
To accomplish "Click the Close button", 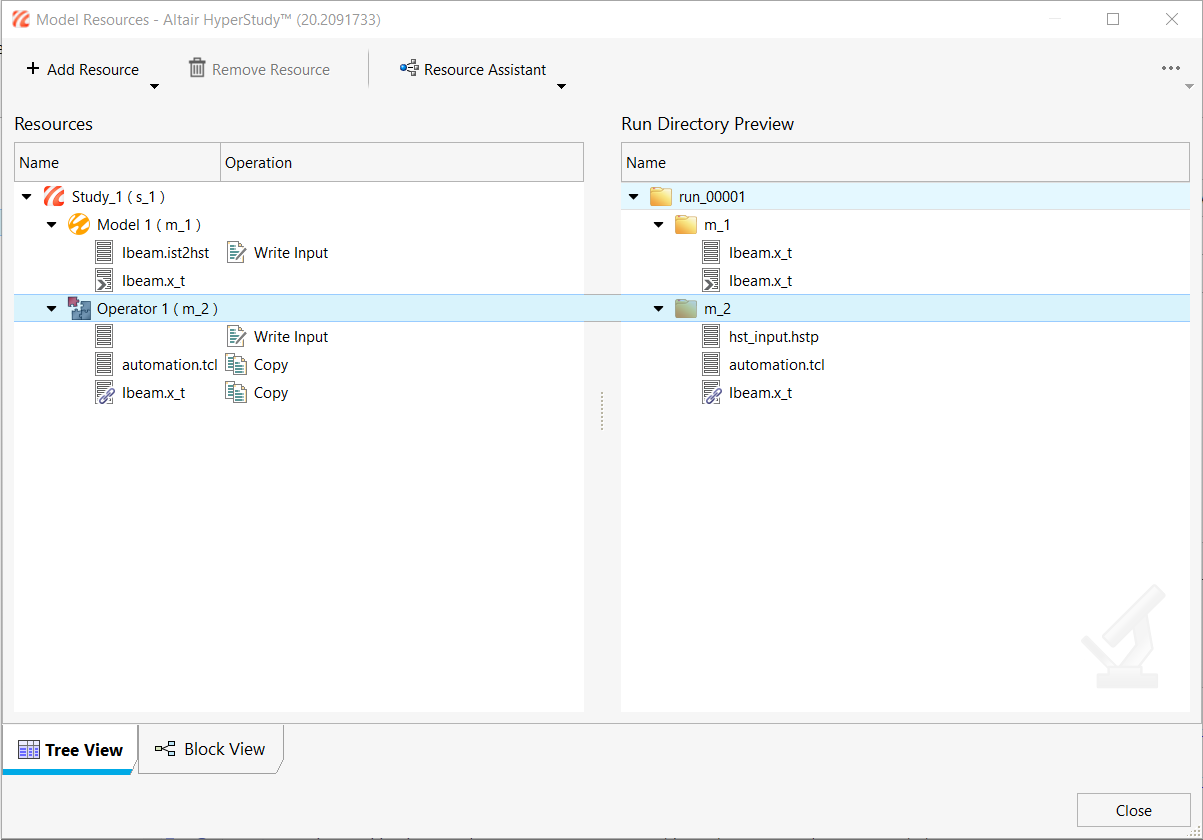I will pyautogui.click(x=1134, y=810).
